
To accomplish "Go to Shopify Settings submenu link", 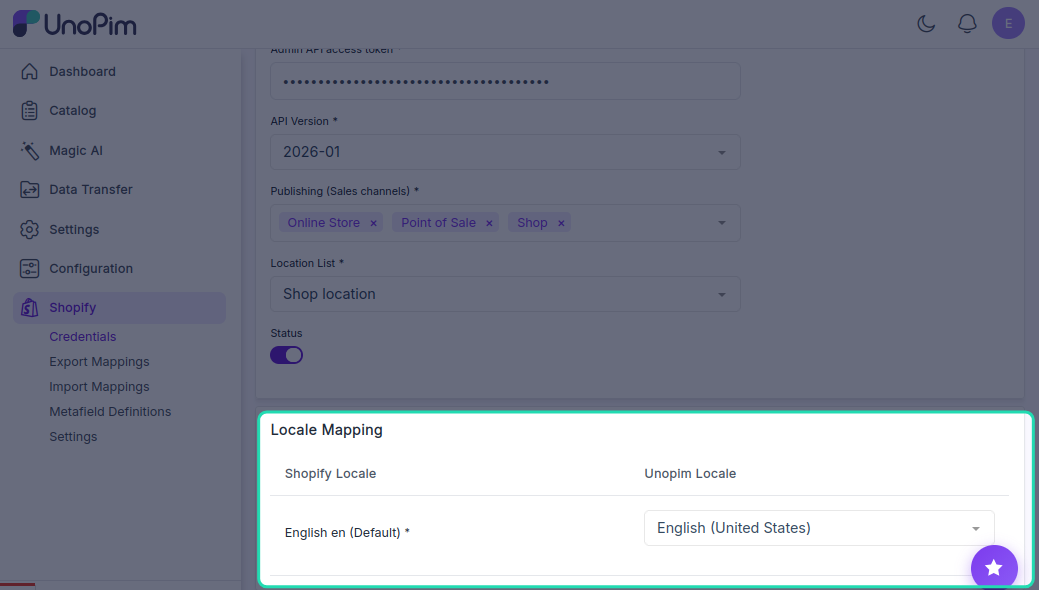I will coord(73,437).
